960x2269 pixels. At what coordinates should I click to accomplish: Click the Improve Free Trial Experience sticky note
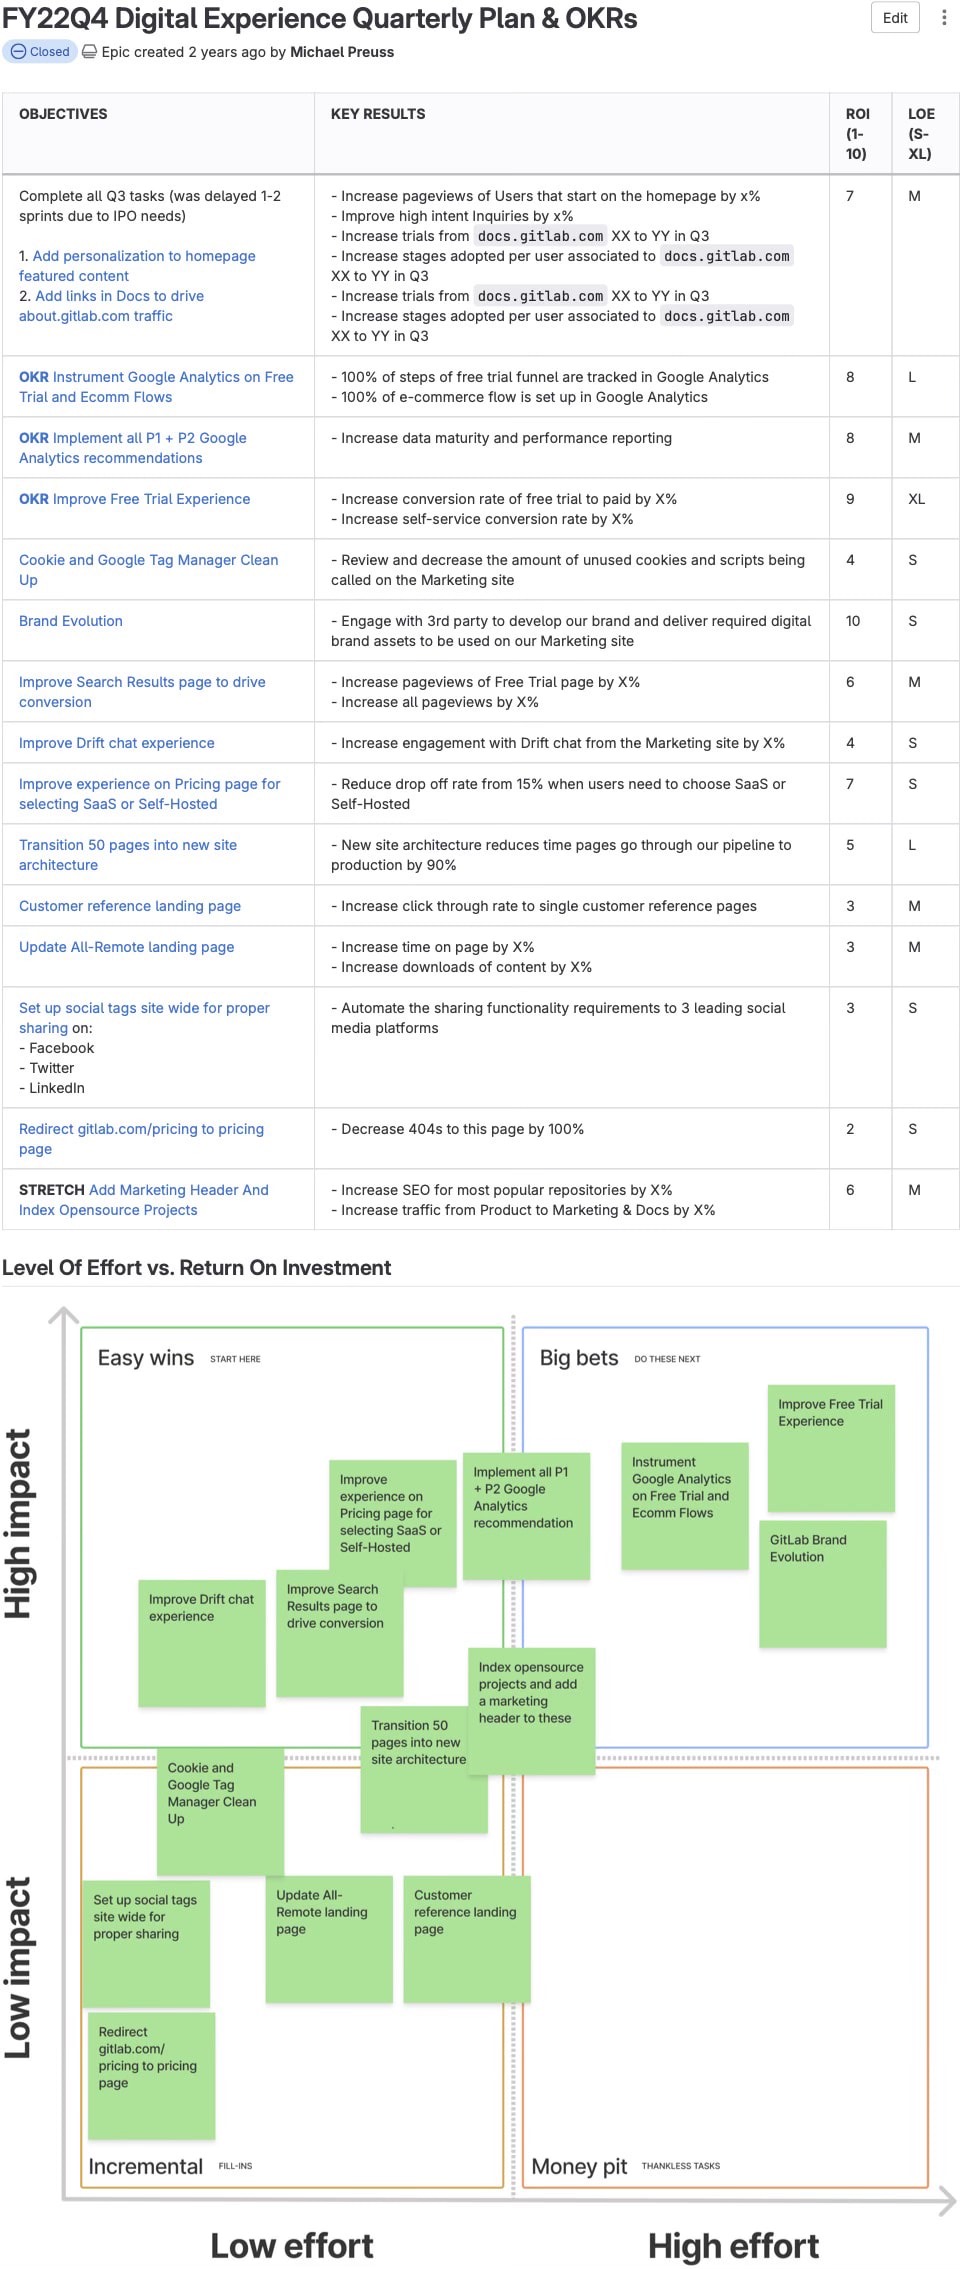pos(831,1447)
